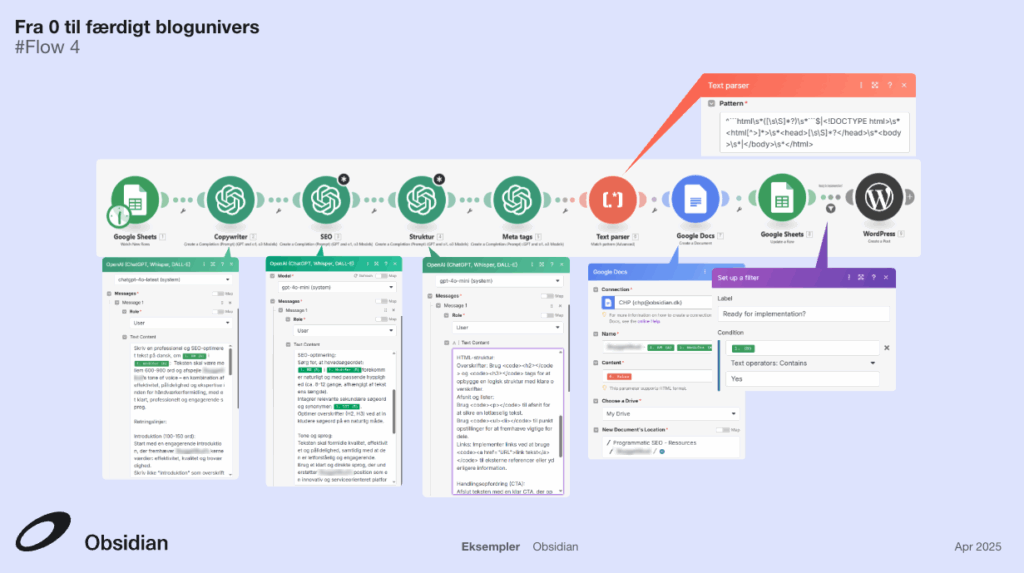The width and height of the screenshot is (1024, 573).
Task: Collapse Message 1 in Copywriter panel
Action: [117, 303]
